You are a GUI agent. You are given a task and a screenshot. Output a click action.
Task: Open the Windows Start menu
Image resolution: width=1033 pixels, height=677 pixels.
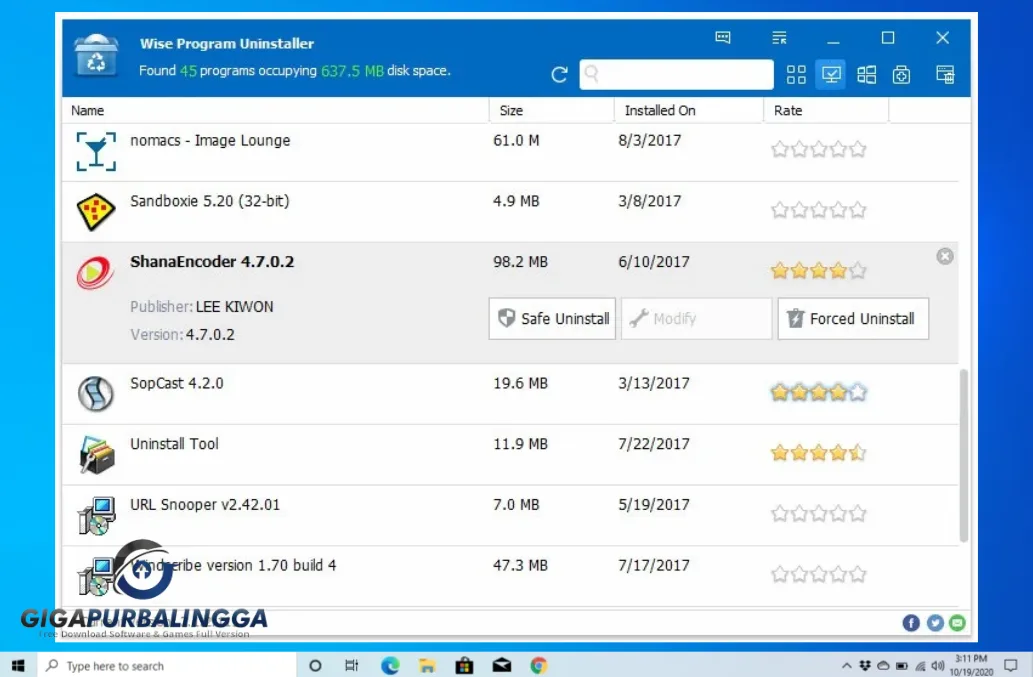click(x=18, y=665)
